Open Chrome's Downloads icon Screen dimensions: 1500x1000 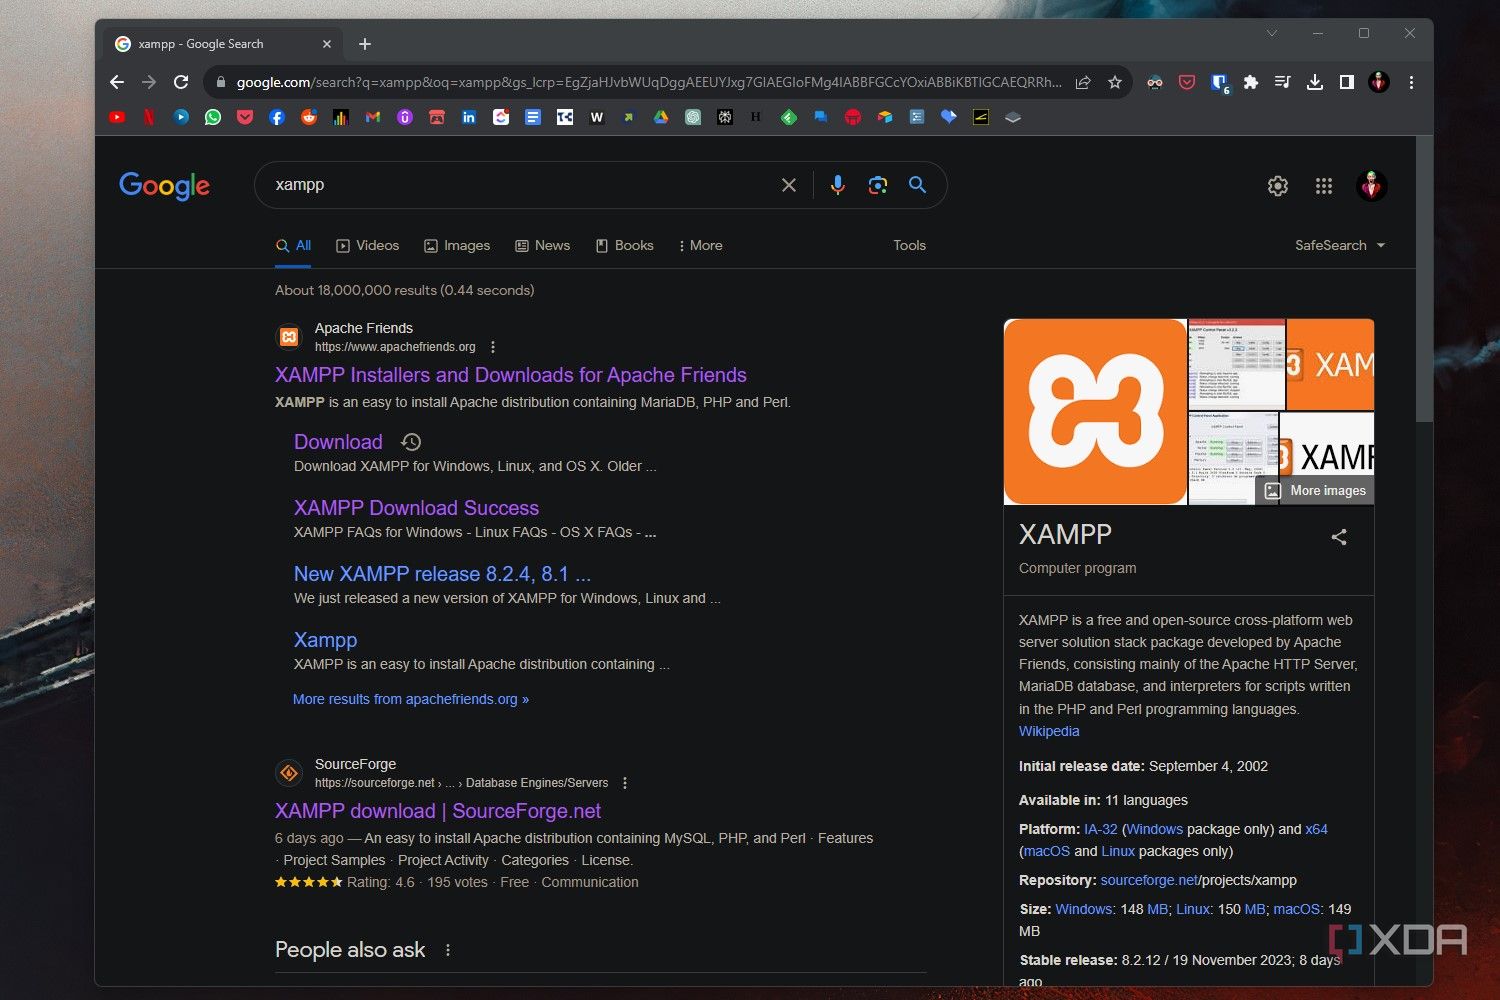[x=1315, y=82]
